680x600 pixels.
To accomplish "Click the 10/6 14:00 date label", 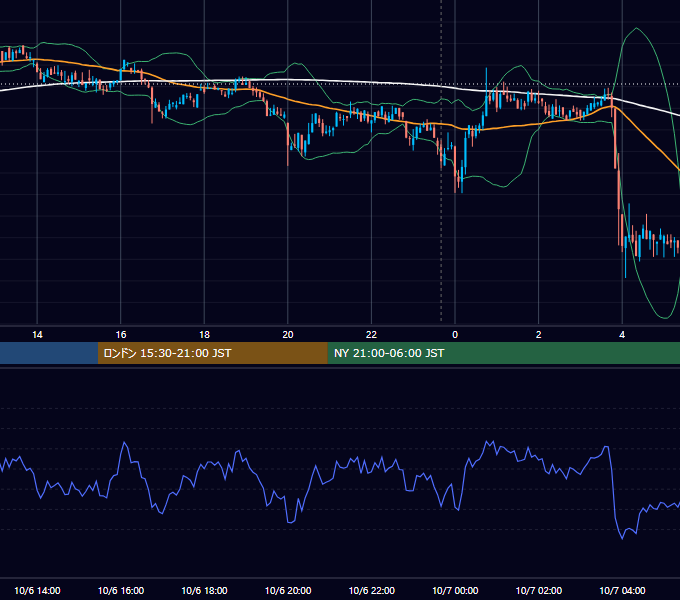I will [x=37, y=590].
